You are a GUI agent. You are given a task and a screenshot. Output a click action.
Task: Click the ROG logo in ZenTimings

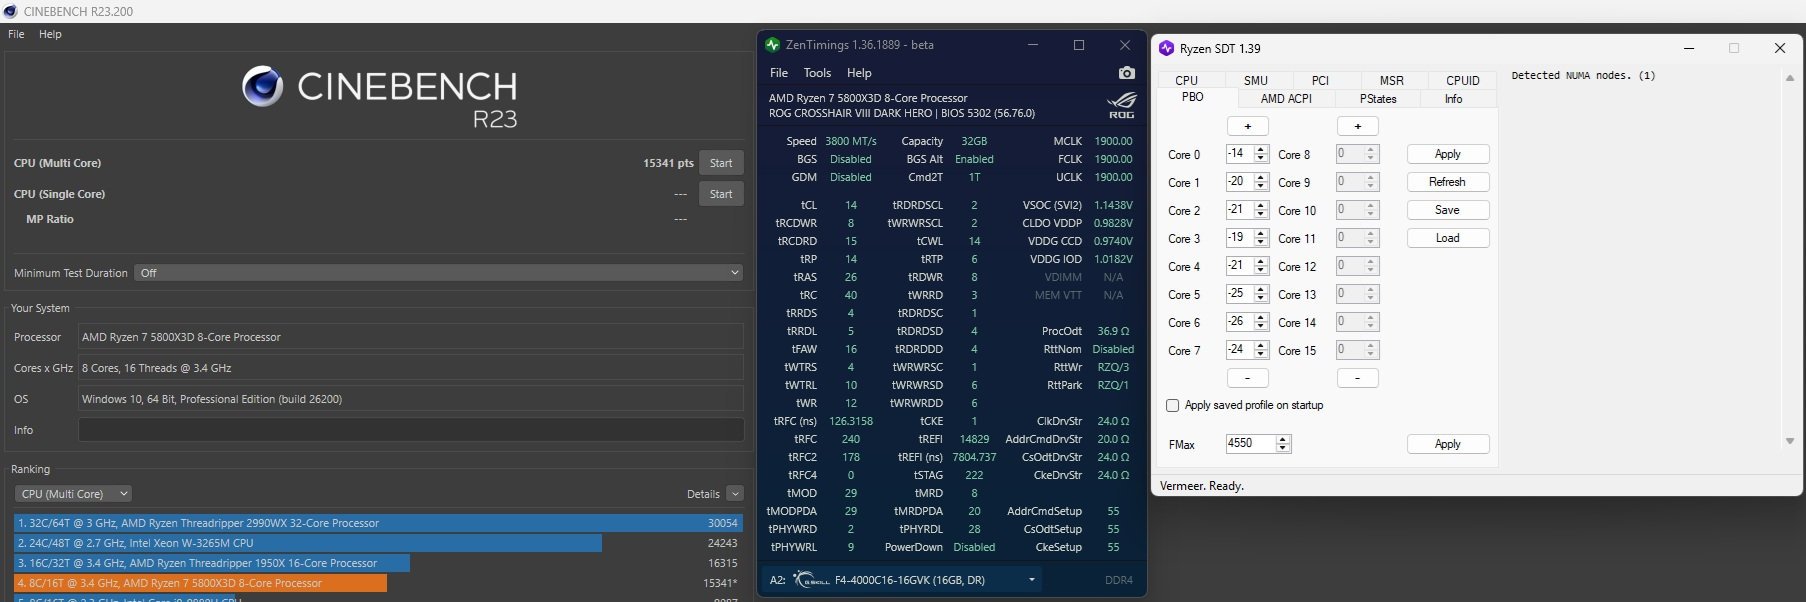(1122, 105)
